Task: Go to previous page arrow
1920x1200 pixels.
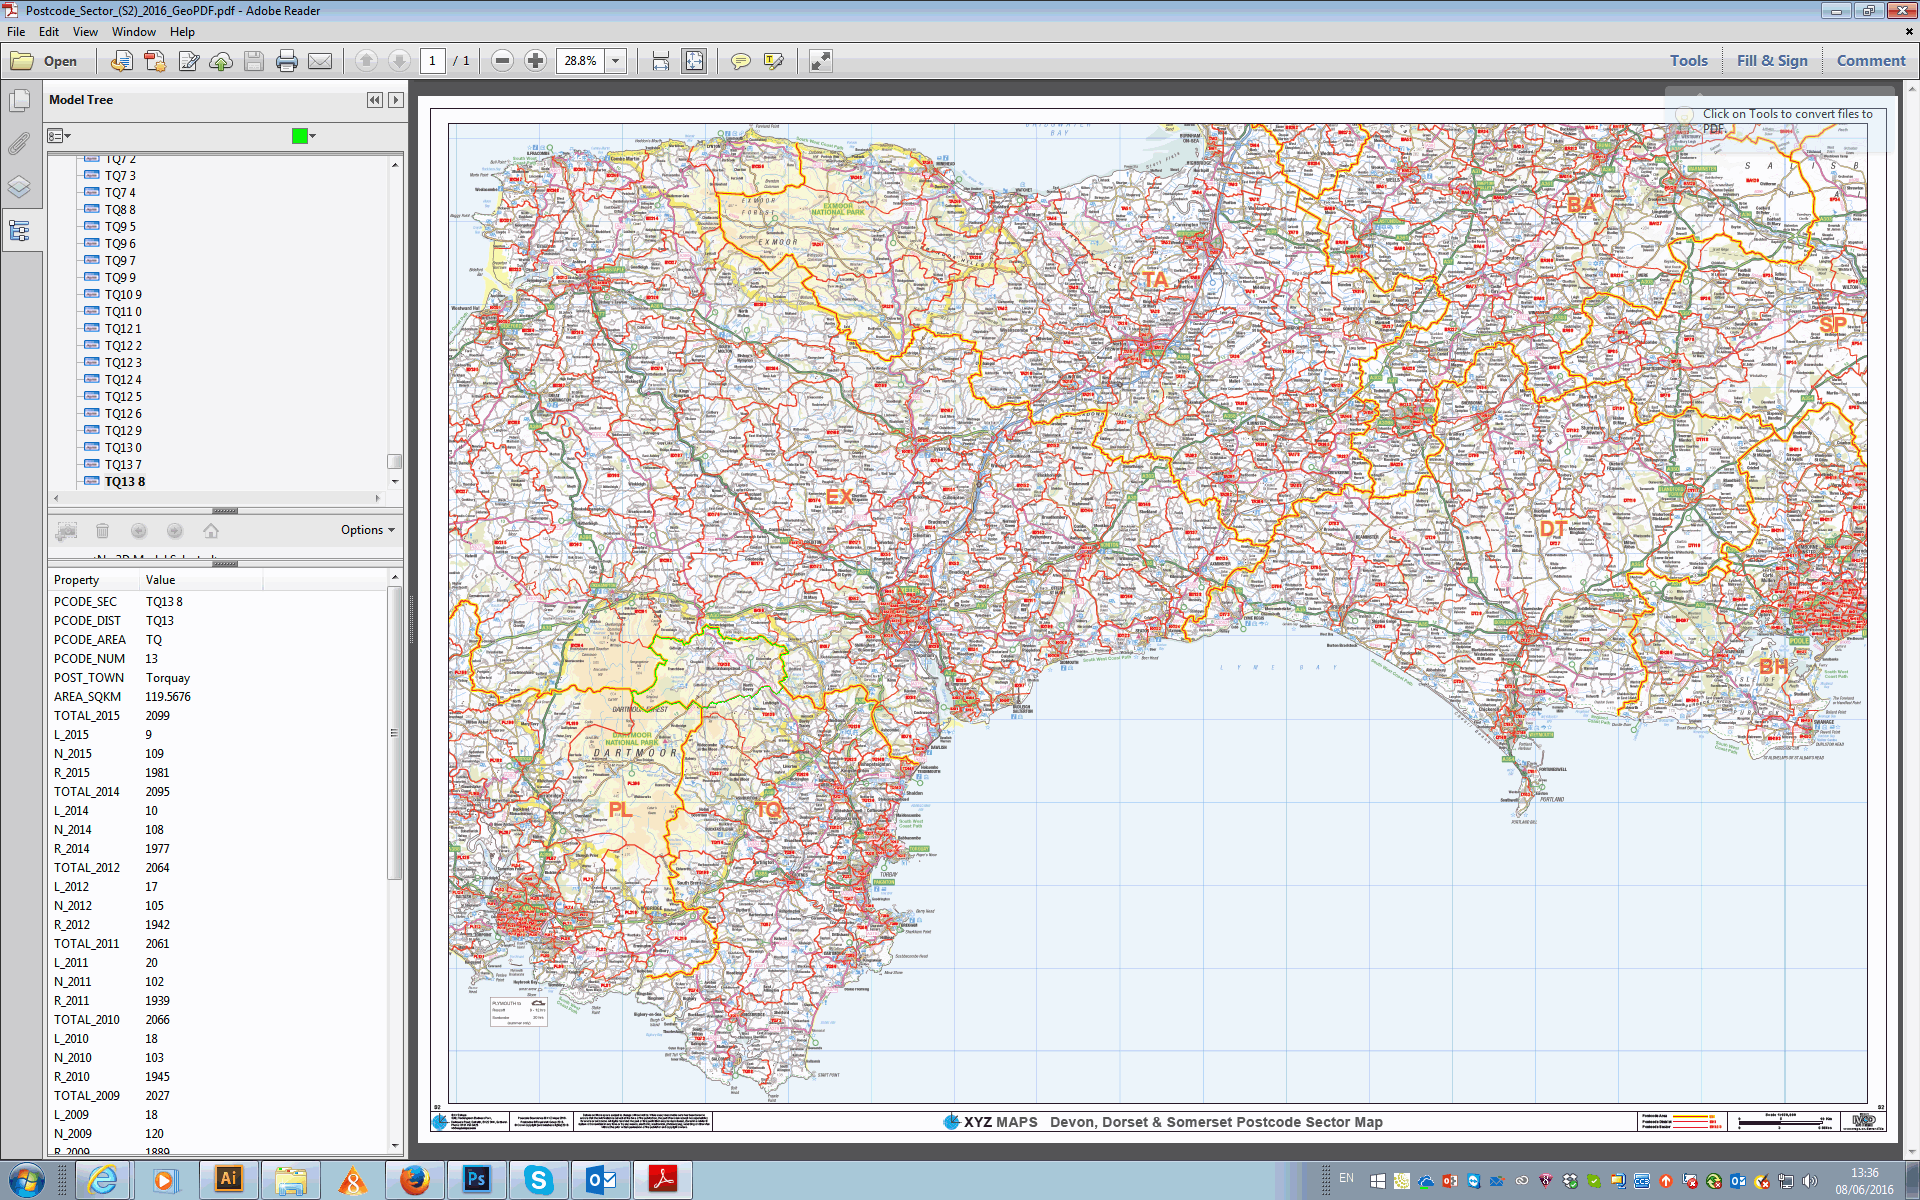Action: 366,61
